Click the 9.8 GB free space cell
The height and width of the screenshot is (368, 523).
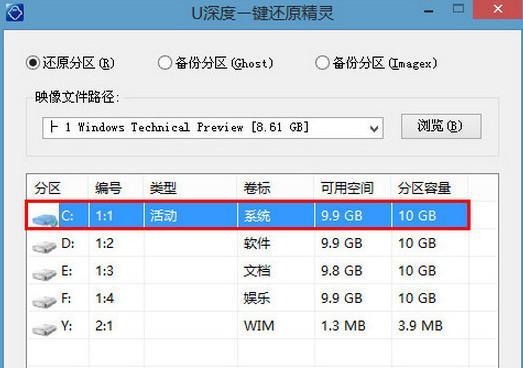coord(342,271)
